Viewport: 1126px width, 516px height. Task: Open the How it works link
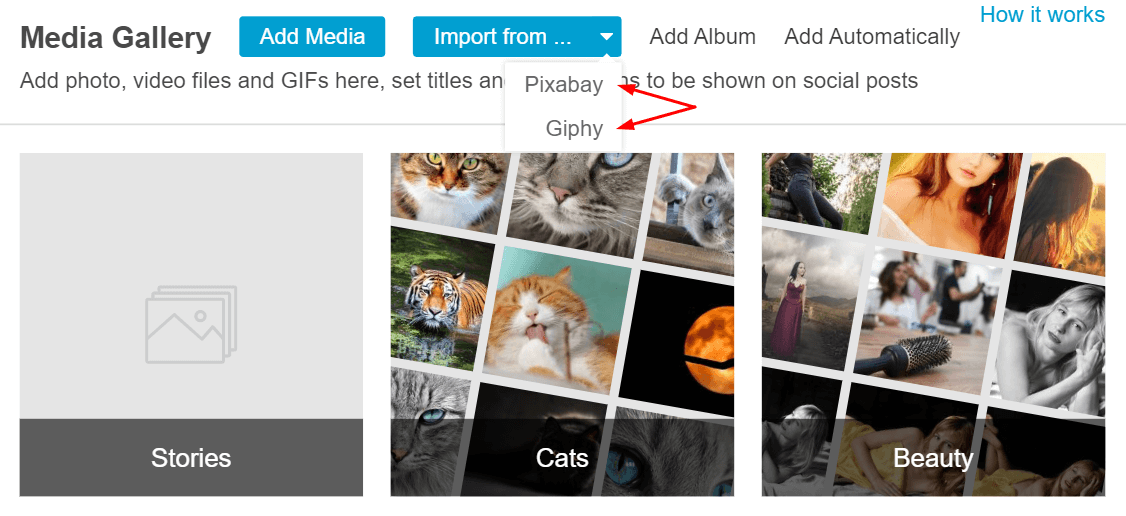[1042, 14]
